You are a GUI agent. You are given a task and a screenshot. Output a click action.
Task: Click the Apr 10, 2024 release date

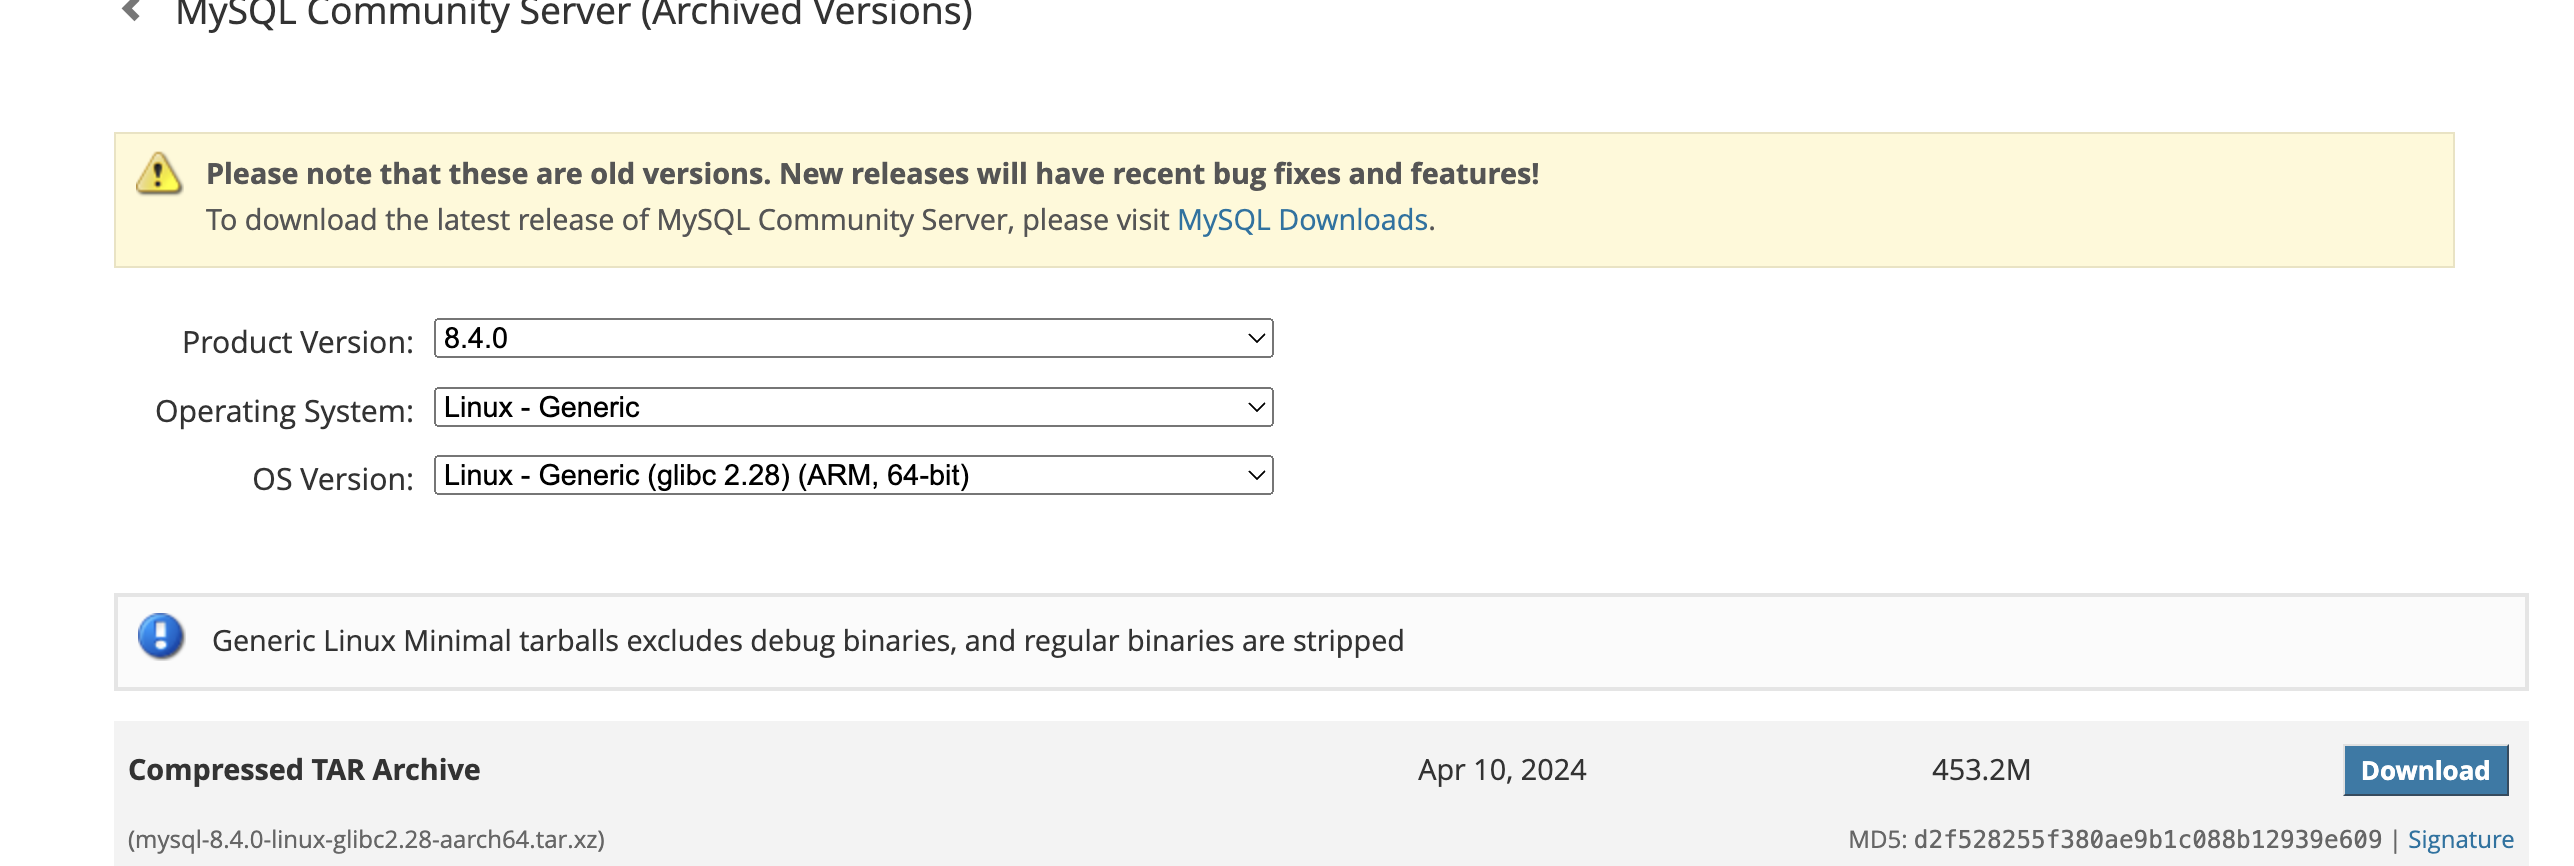click(1502, 770)
